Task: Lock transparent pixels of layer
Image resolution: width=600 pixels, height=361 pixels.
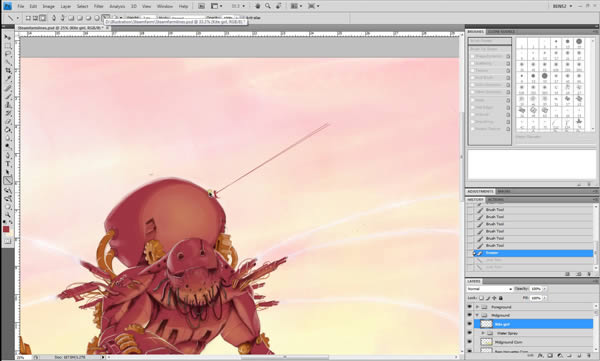Action: (x=481, y=298)
